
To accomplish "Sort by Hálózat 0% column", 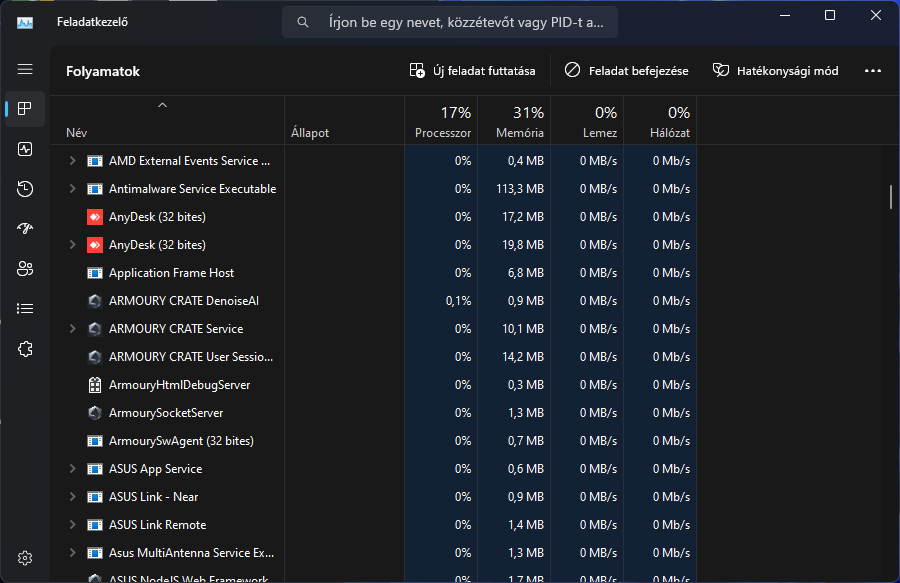I will [660, 121].
